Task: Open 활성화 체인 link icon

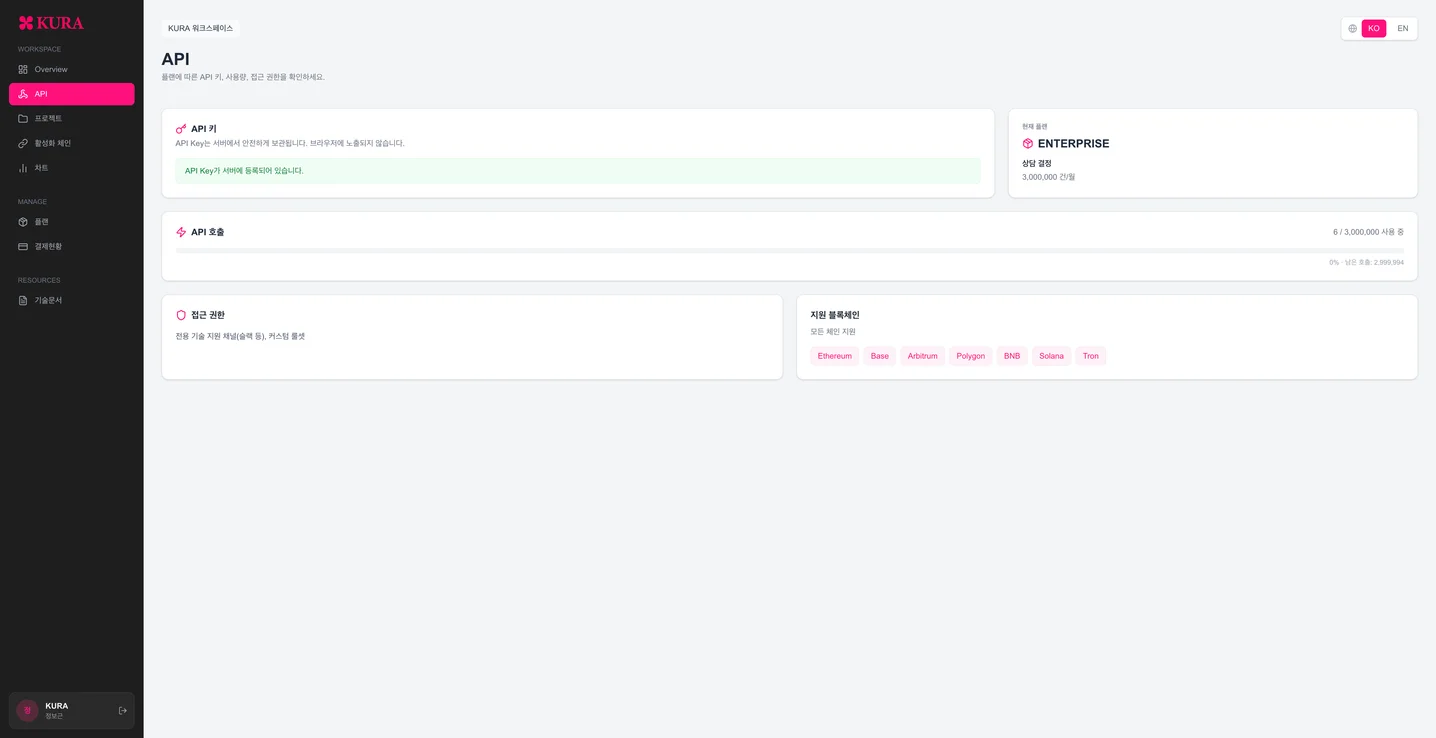Action: pyautogui.click(x=23, y=143)
